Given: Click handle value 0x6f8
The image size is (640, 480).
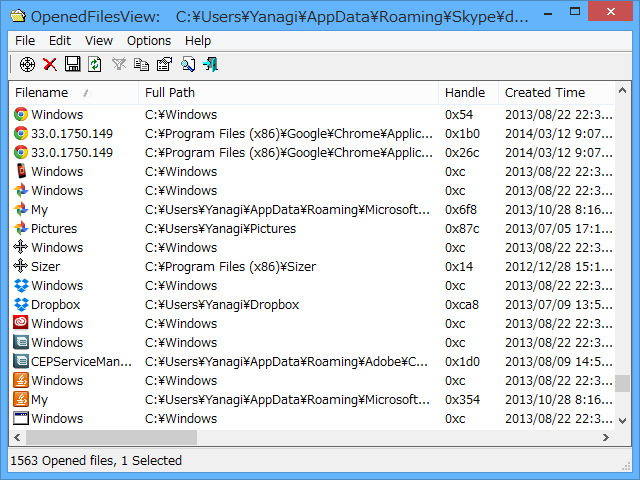Looking at the screenshot, I should pyautogui.click(x=461, y=209).
